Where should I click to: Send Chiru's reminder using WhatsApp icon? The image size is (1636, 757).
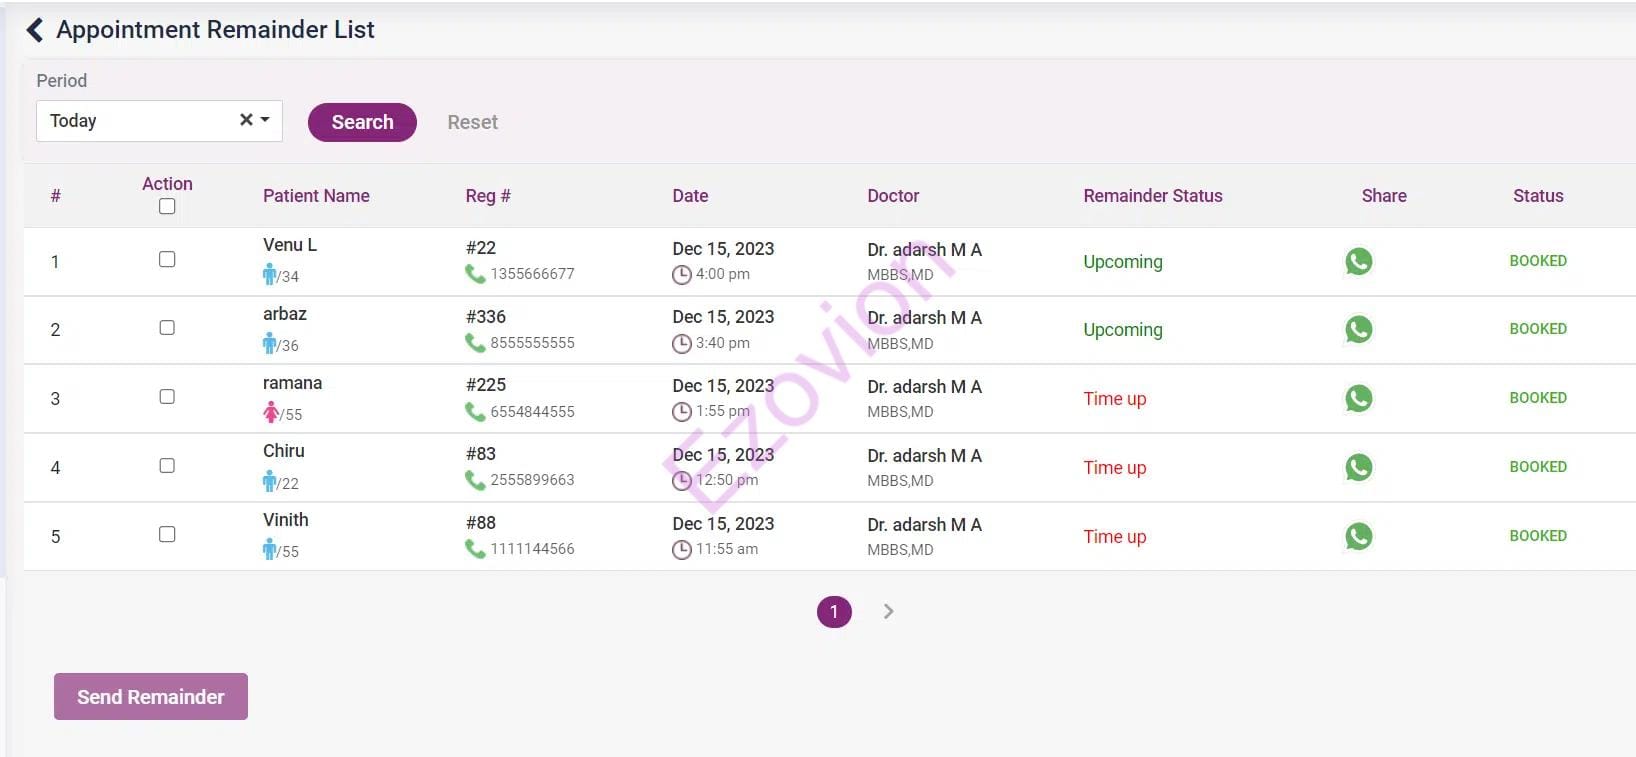[x=1358, y=467]
